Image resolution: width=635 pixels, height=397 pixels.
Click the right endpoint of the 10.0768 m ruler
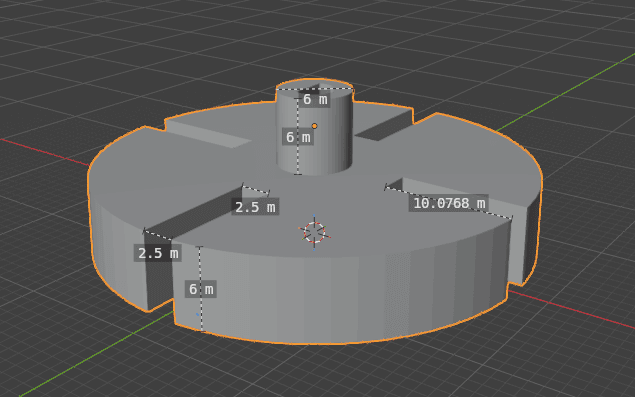(511, 219)
